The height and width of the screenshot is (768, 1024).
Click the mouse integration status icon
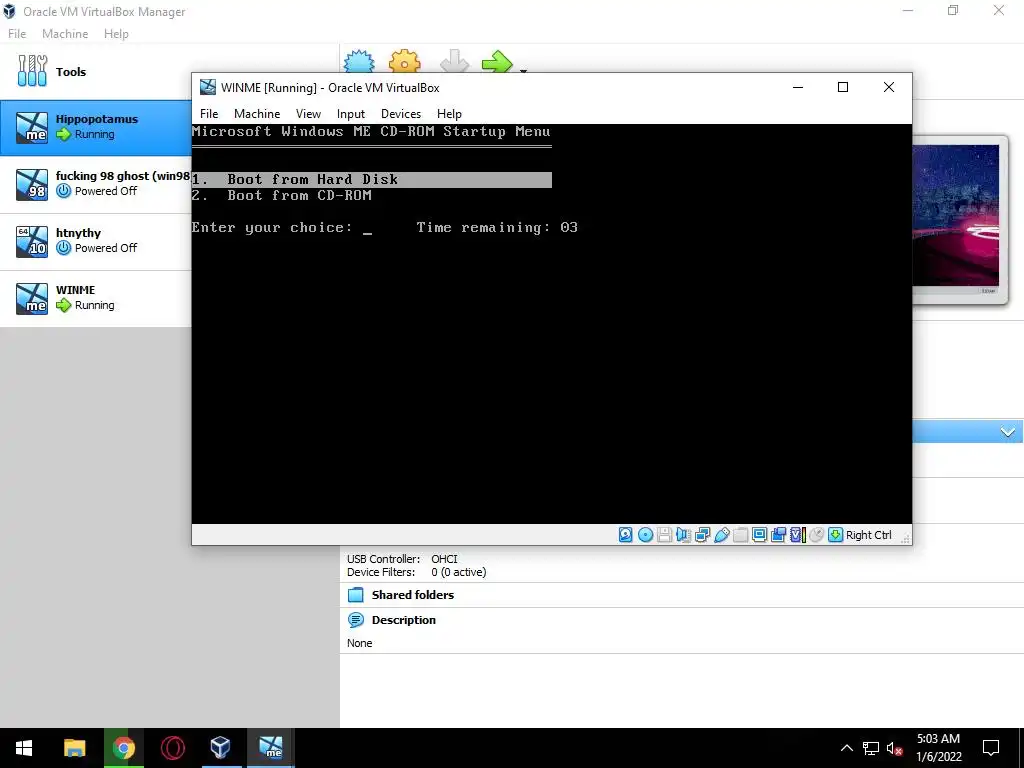pos(816,535)
